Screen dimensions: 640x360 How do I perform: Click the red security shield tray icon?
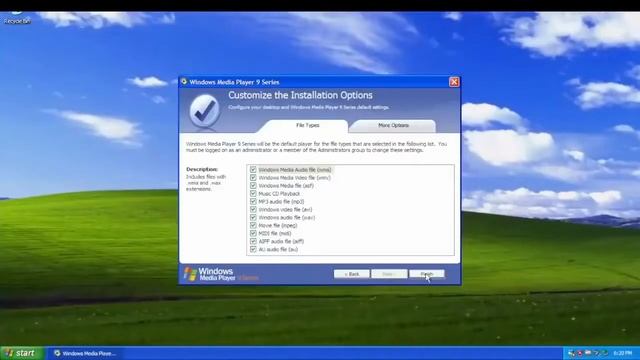coord(580,353)
